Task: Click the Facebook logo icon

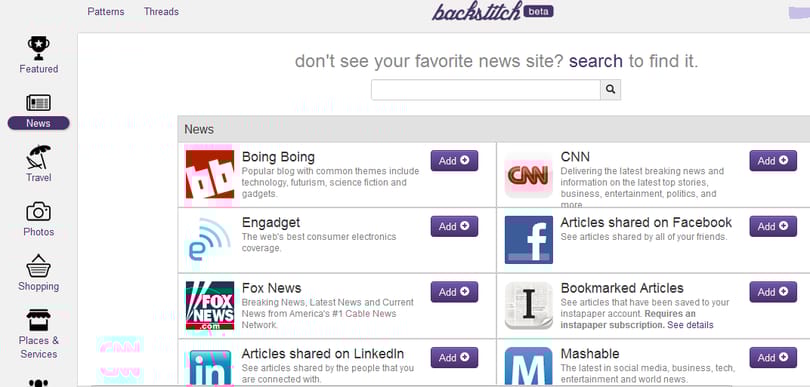Action: tap(528, 240)
